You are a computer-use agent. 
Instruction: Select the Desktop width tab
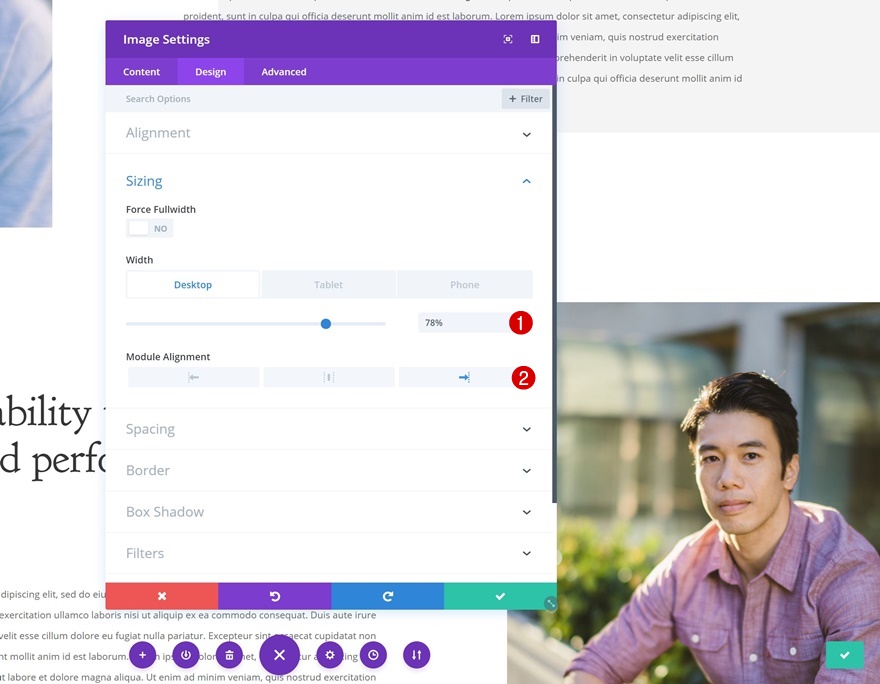[x=192, y=284]
